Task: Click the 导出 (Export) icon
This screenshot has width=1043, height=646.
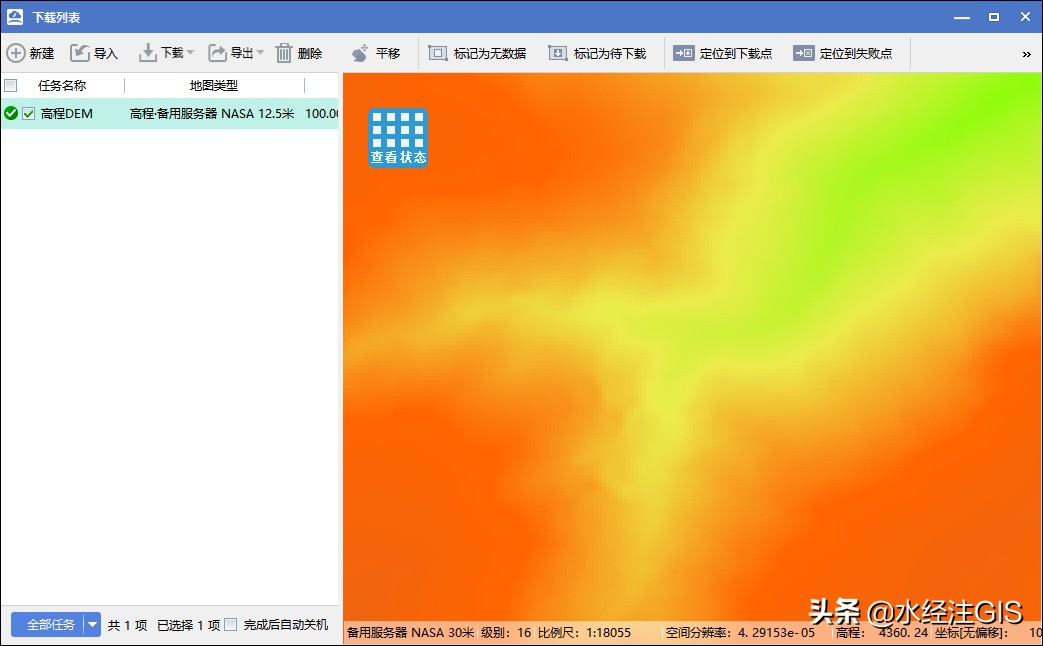Action: tap(218, 53)
